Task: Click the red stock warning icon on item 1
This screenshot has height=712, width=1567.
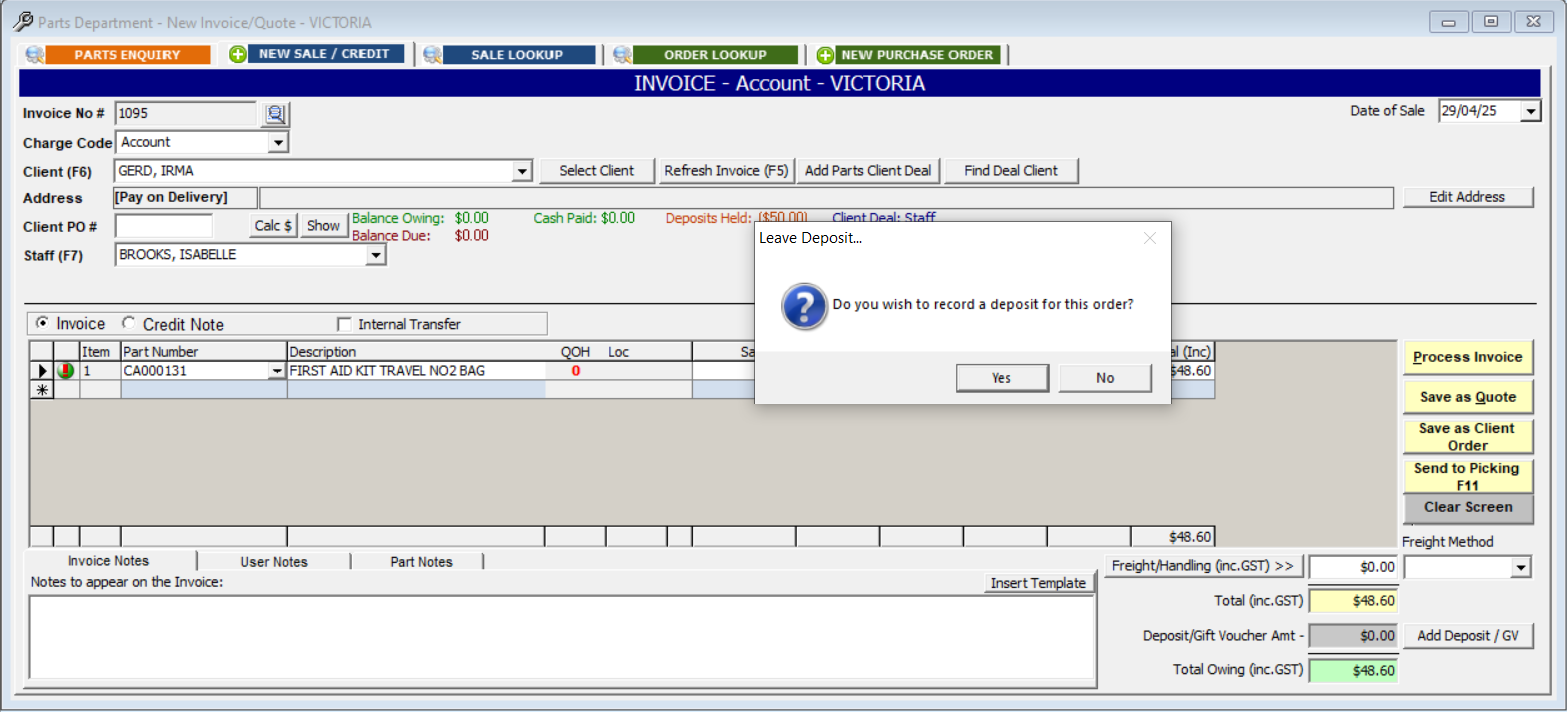Action: pos(67,371)
